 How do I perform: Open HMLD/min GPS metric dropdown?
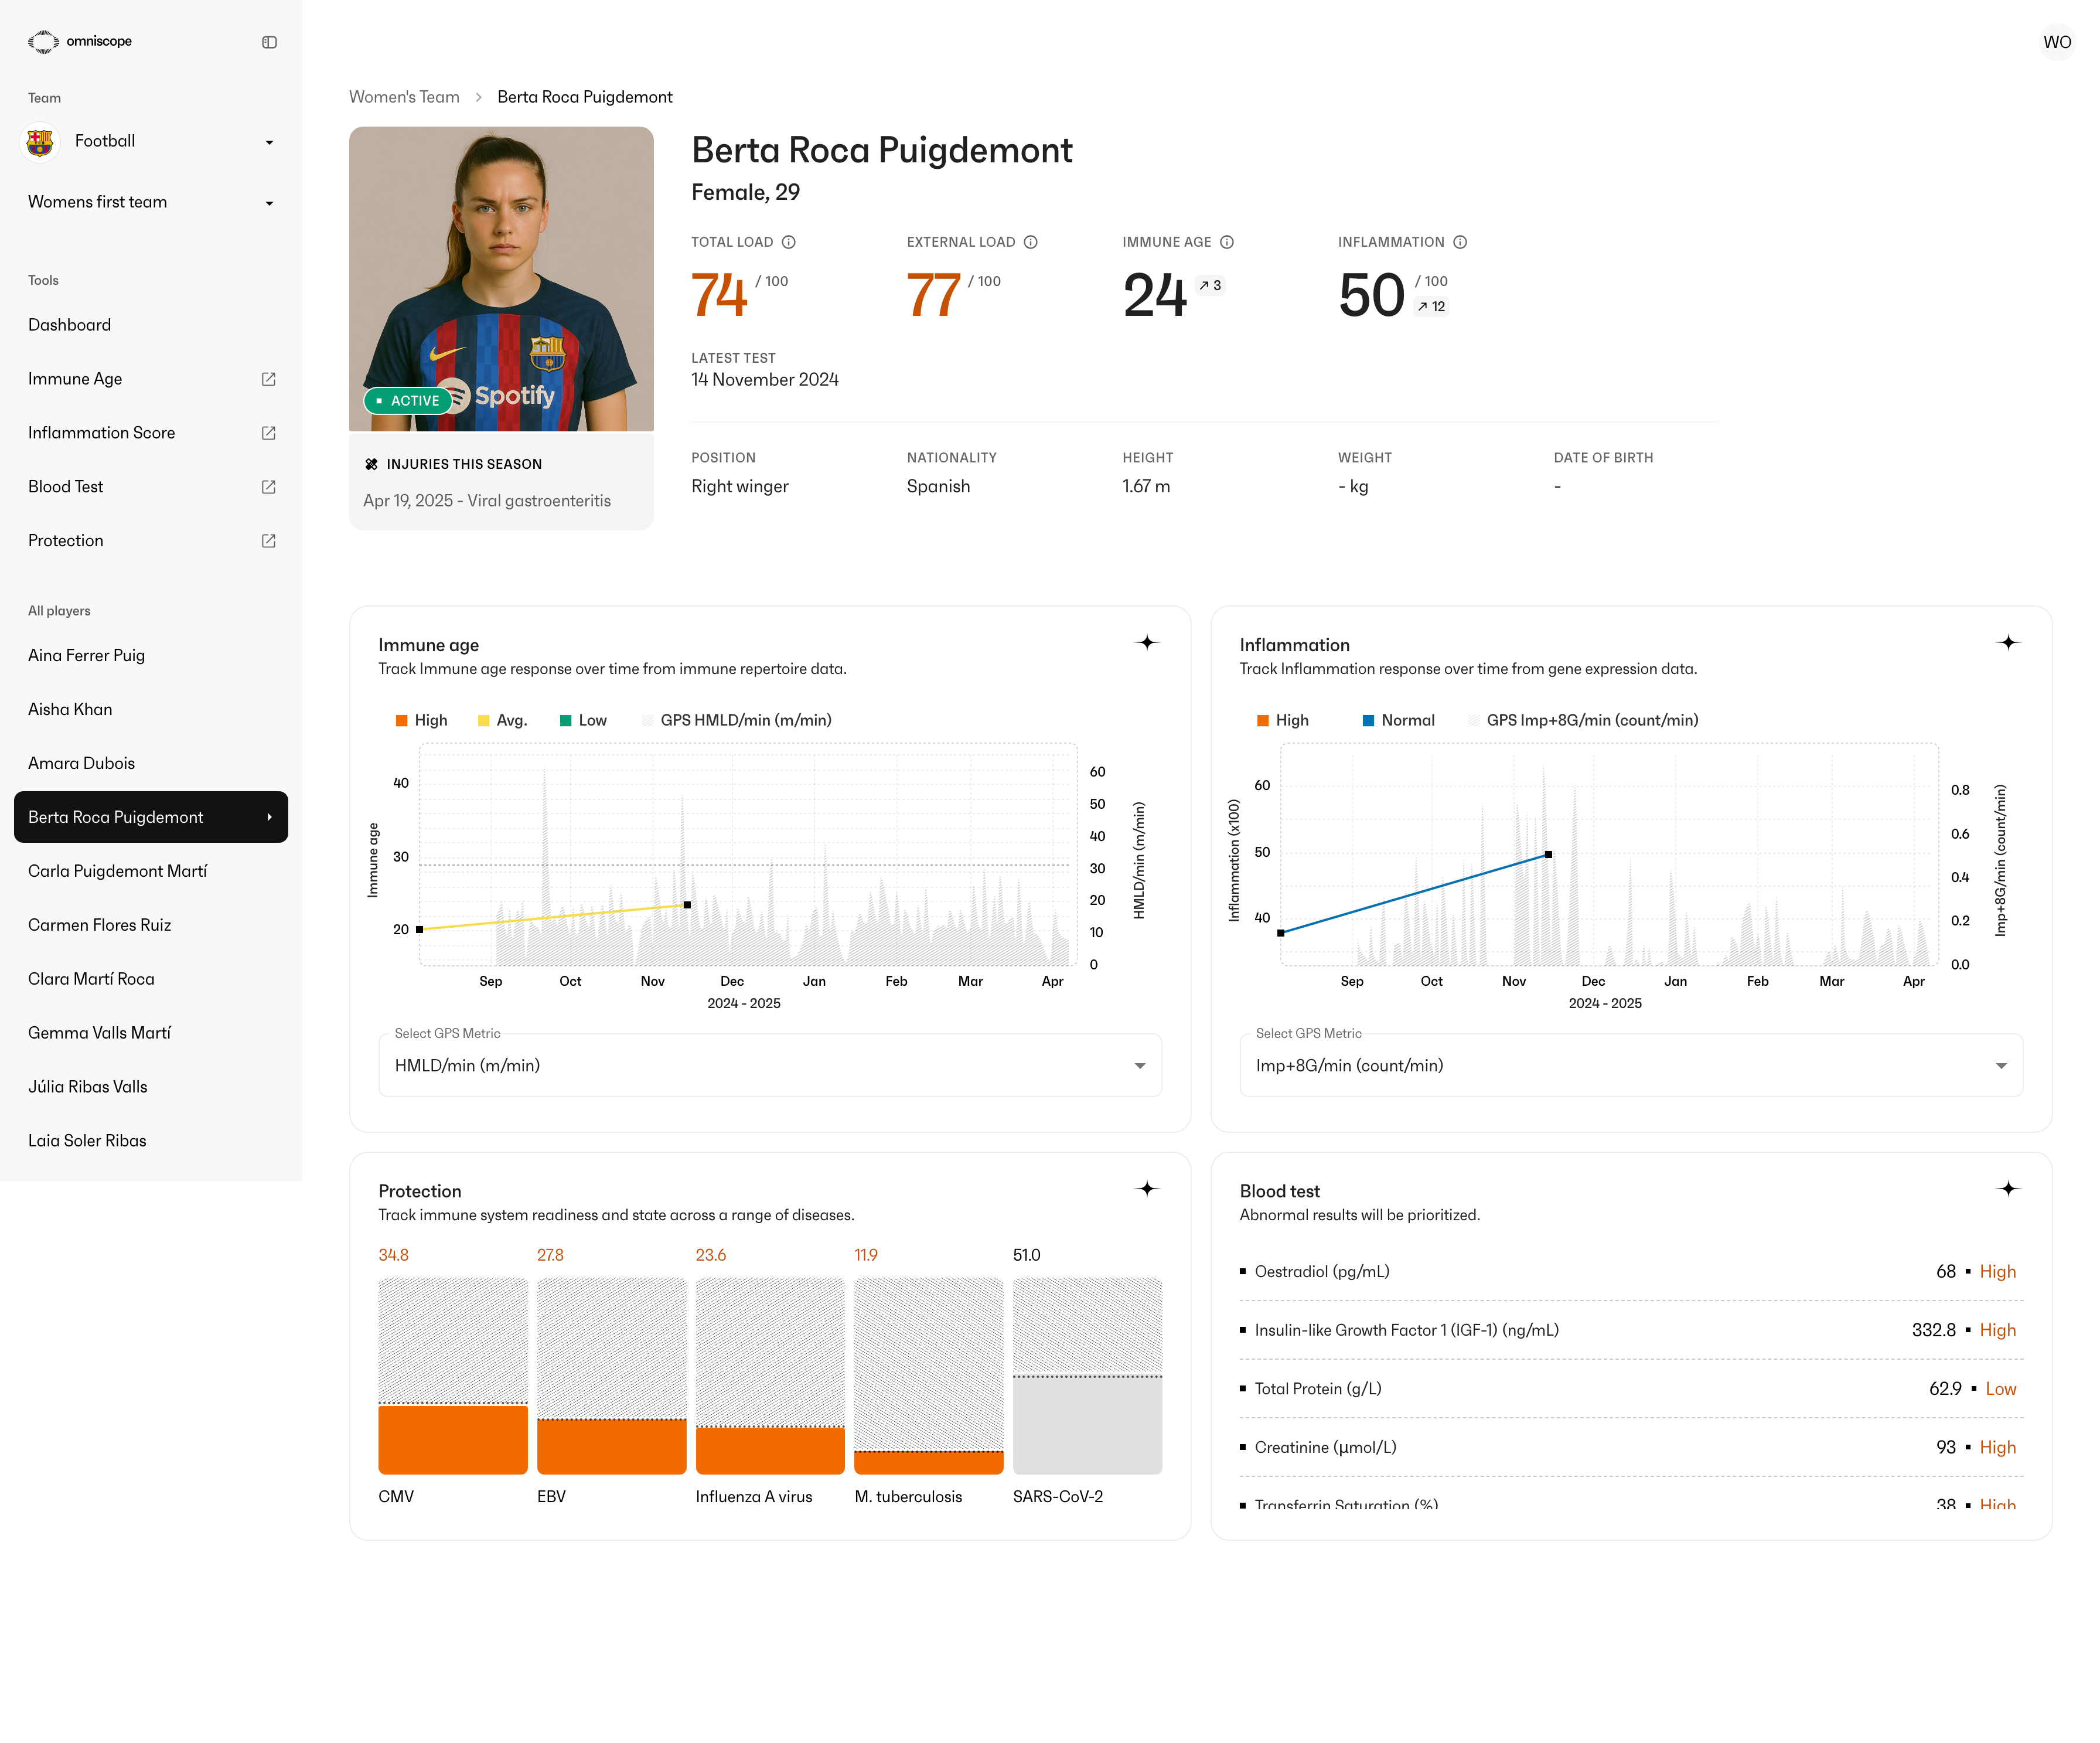[x=769, y=1066]
